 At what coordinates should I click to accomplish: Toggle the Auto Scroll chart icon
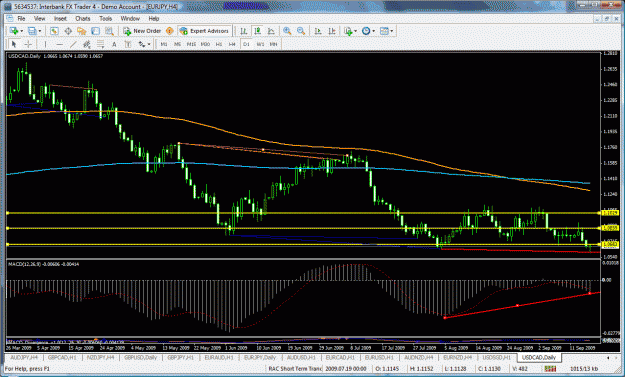318,31
